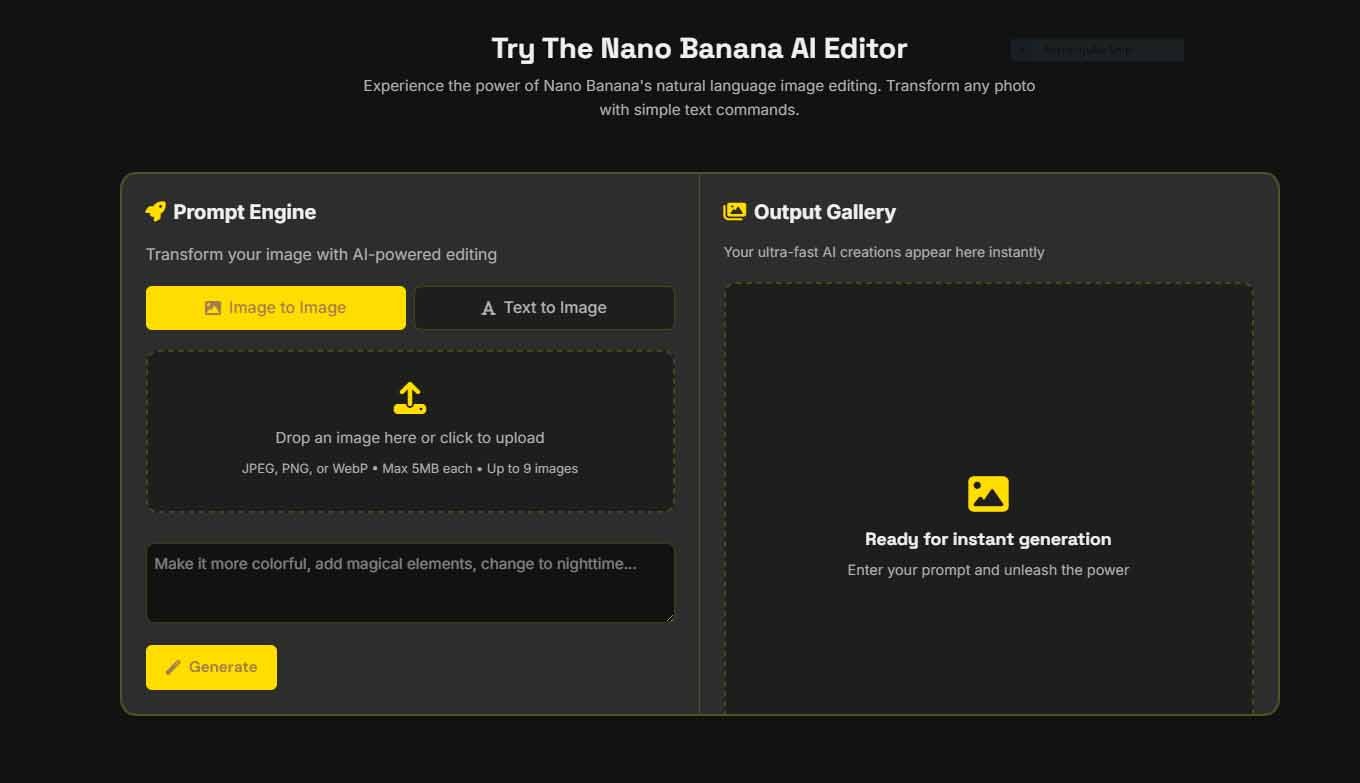Click the 'Try The Nano Banana AI Editor' title
The width and height of the screenshot is (1360, 783).
pyautogui.click(x=699, y=48)
